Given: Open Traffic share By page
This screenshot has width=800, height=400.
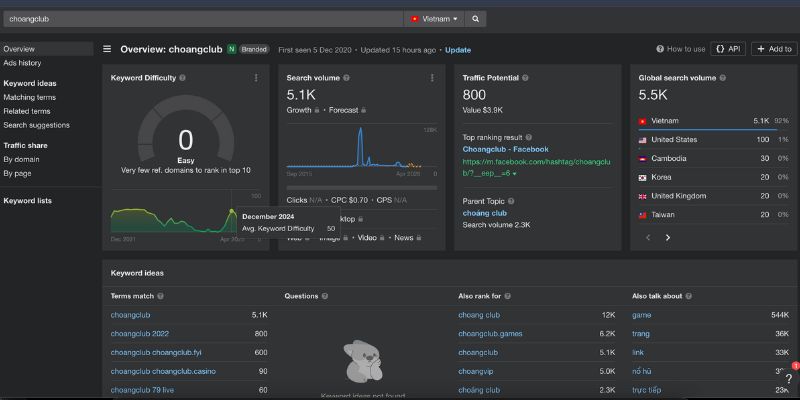Looking at the screenshot, I should [17, 173].
